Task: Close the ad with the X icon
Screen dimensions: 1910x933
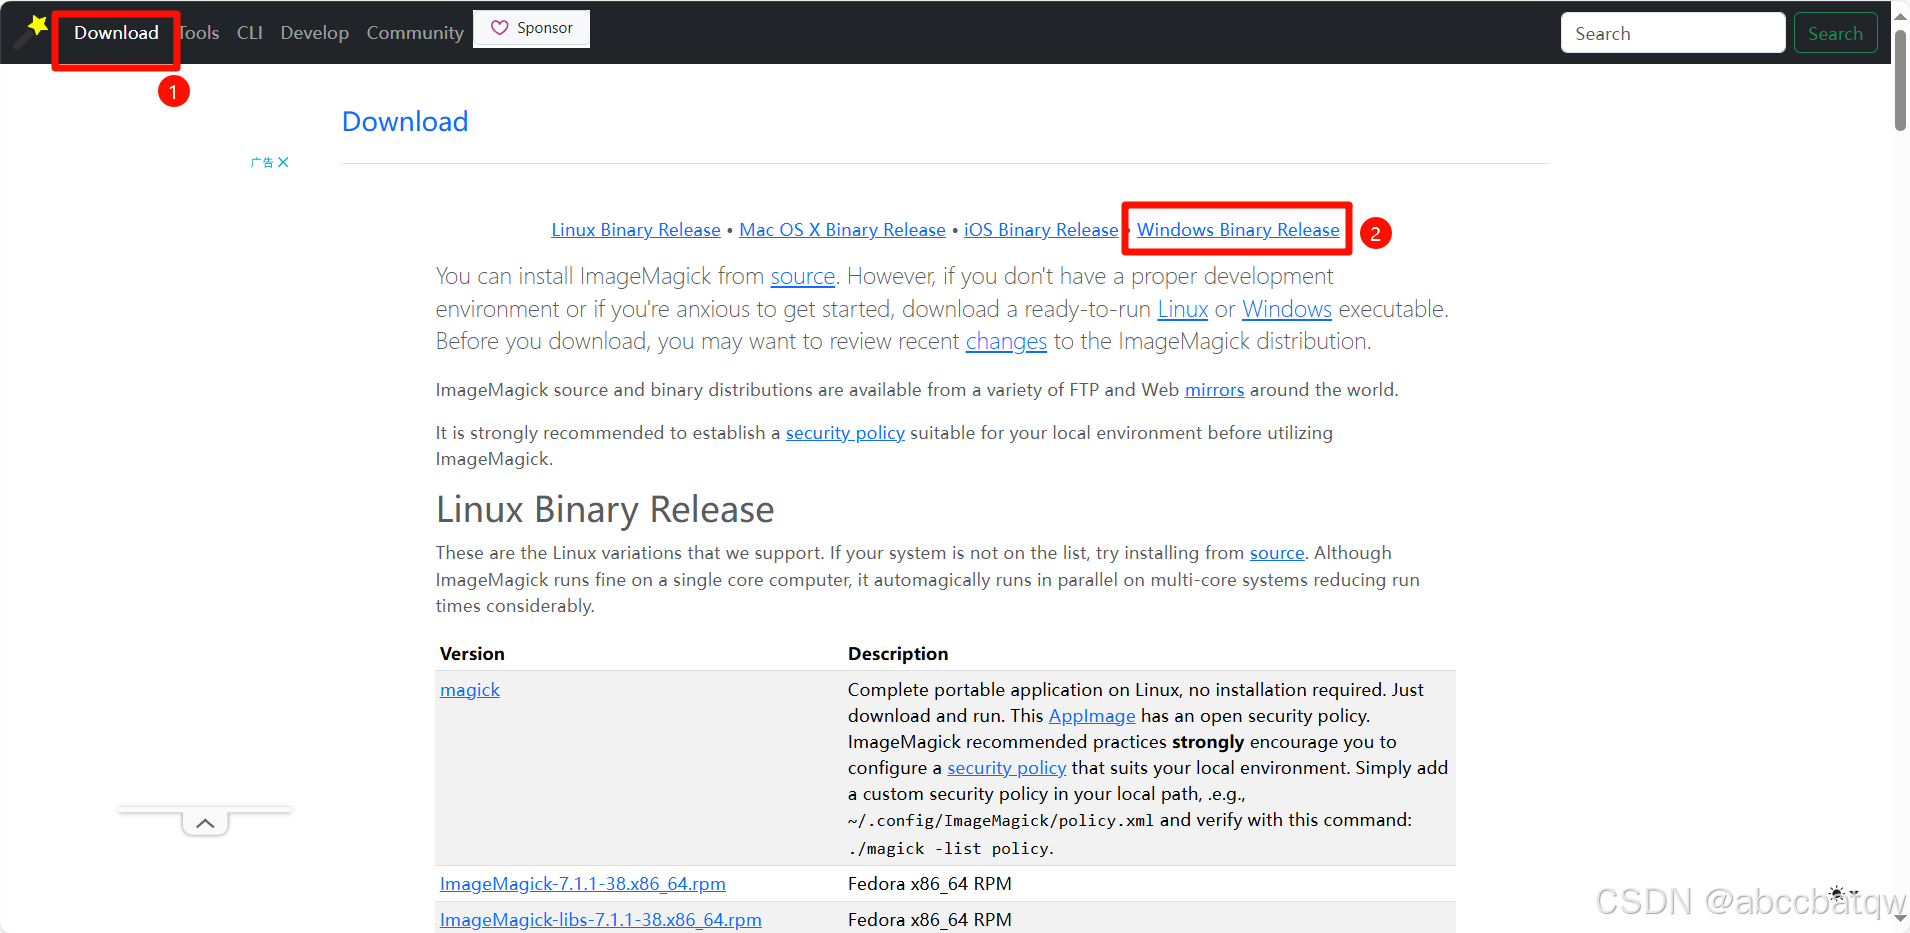Action: (283, 162)
